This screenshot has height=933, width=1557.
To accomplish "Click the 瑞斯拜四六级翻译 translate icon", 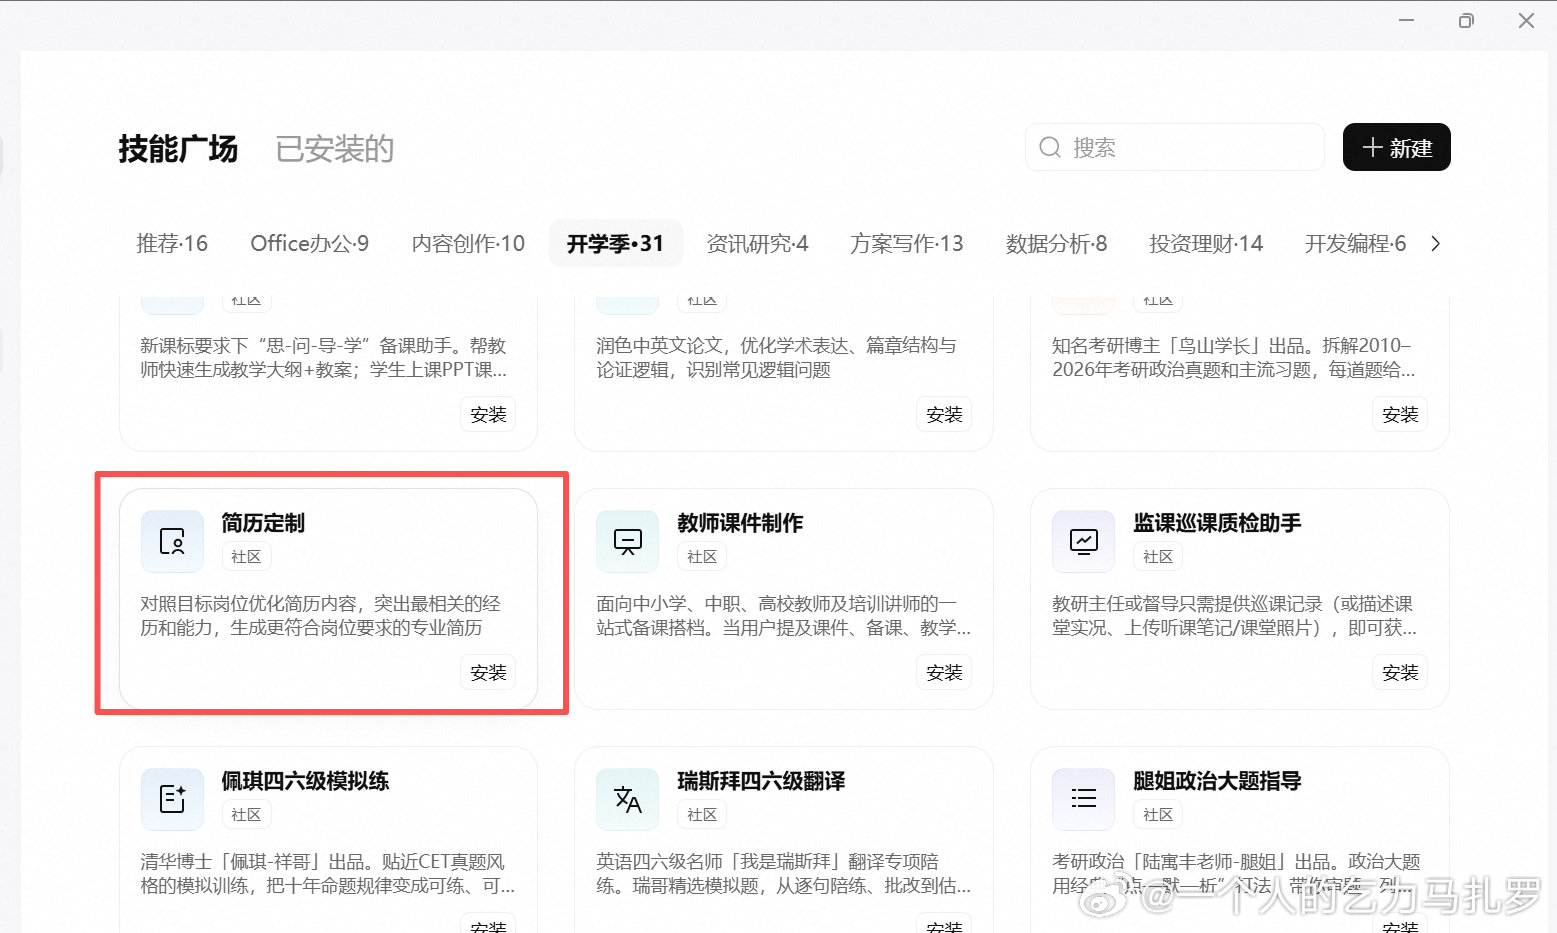I will click(628, 799).
